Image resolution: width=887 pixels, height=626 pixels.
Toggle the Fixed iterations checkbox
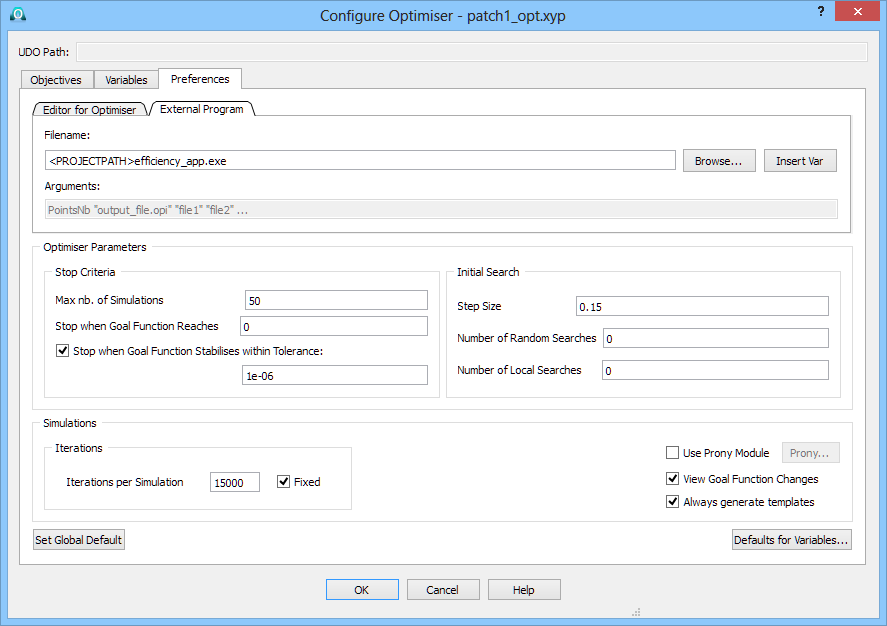coord(283,482)
